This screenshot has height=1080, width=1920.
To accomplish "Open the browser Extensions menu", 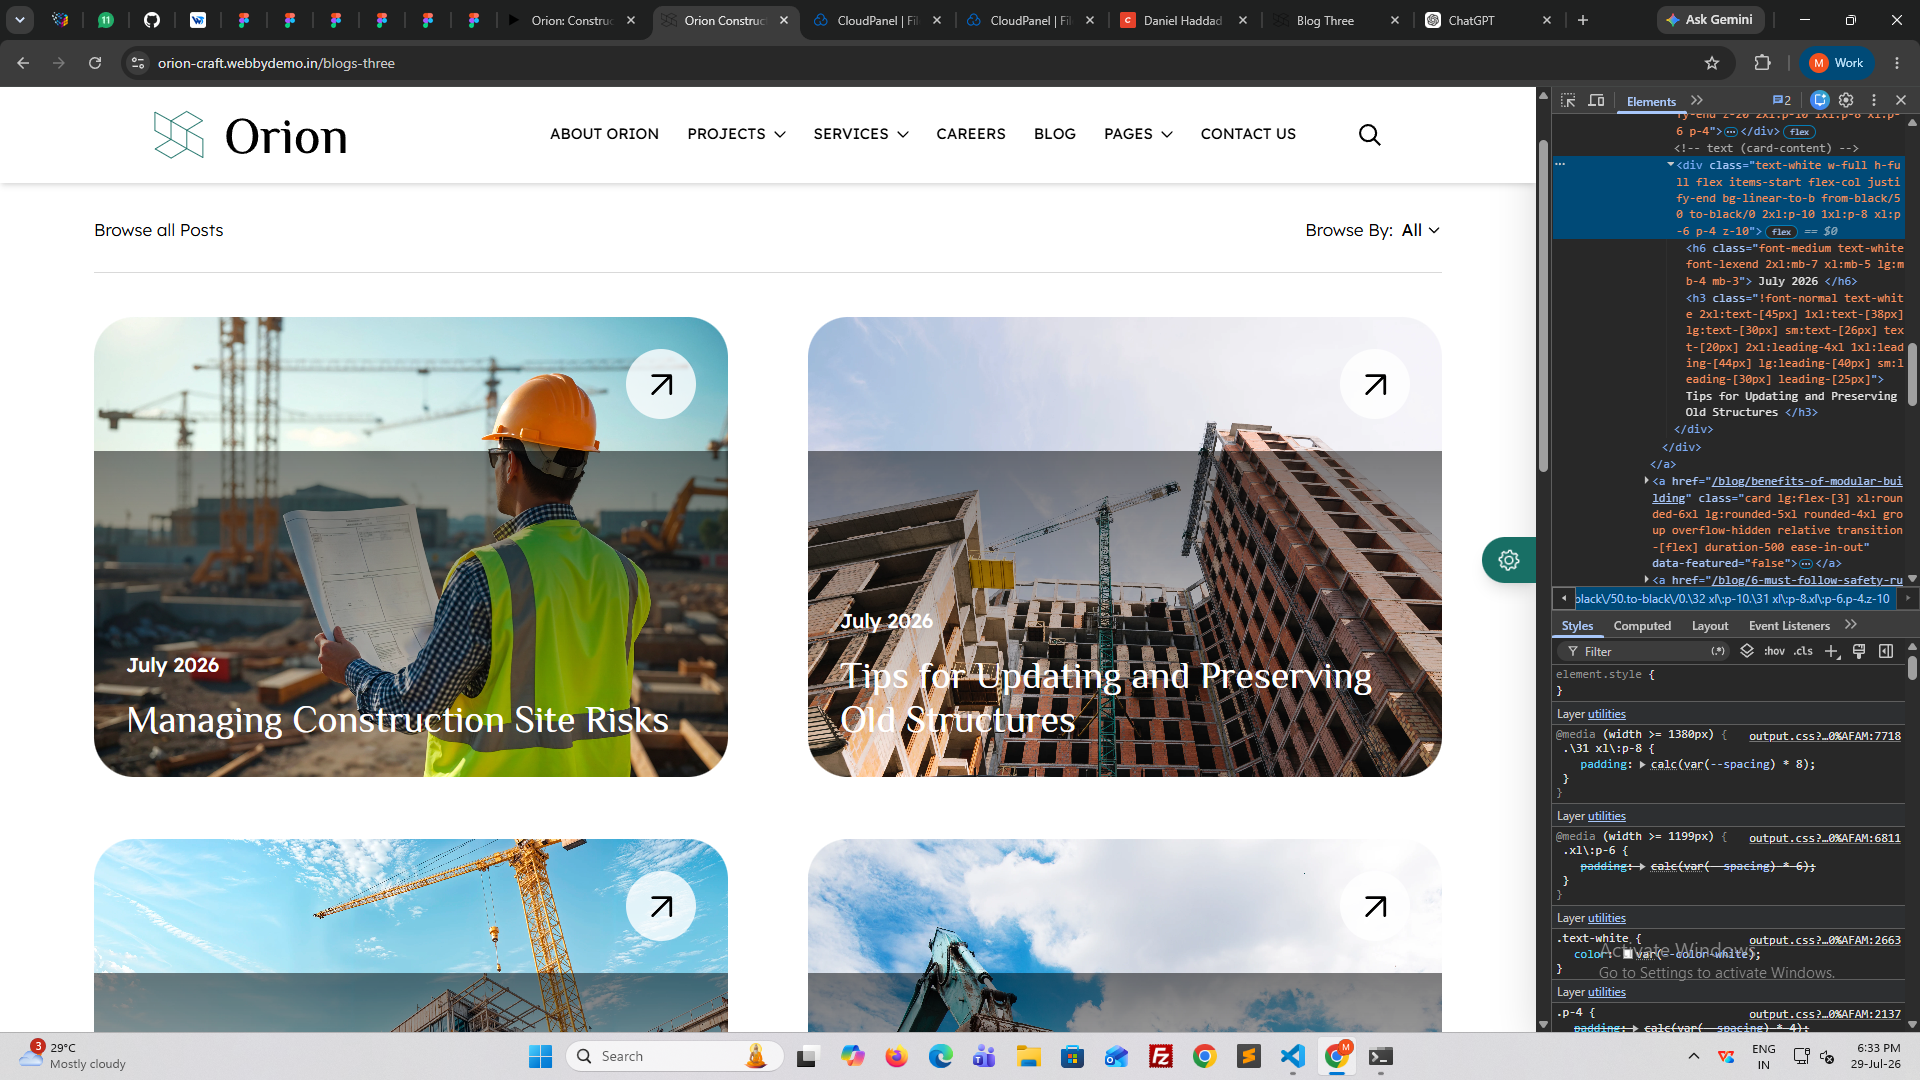I will (1762, 63).
